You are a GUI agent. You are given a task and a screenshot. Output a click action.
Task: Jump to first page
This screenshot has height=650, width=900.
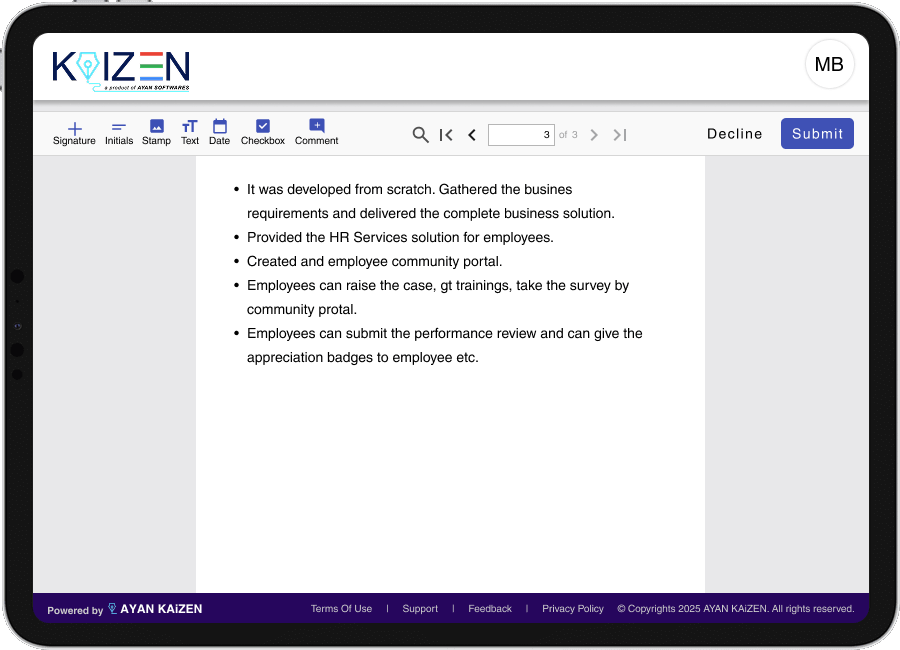click(x=446, y=135)
